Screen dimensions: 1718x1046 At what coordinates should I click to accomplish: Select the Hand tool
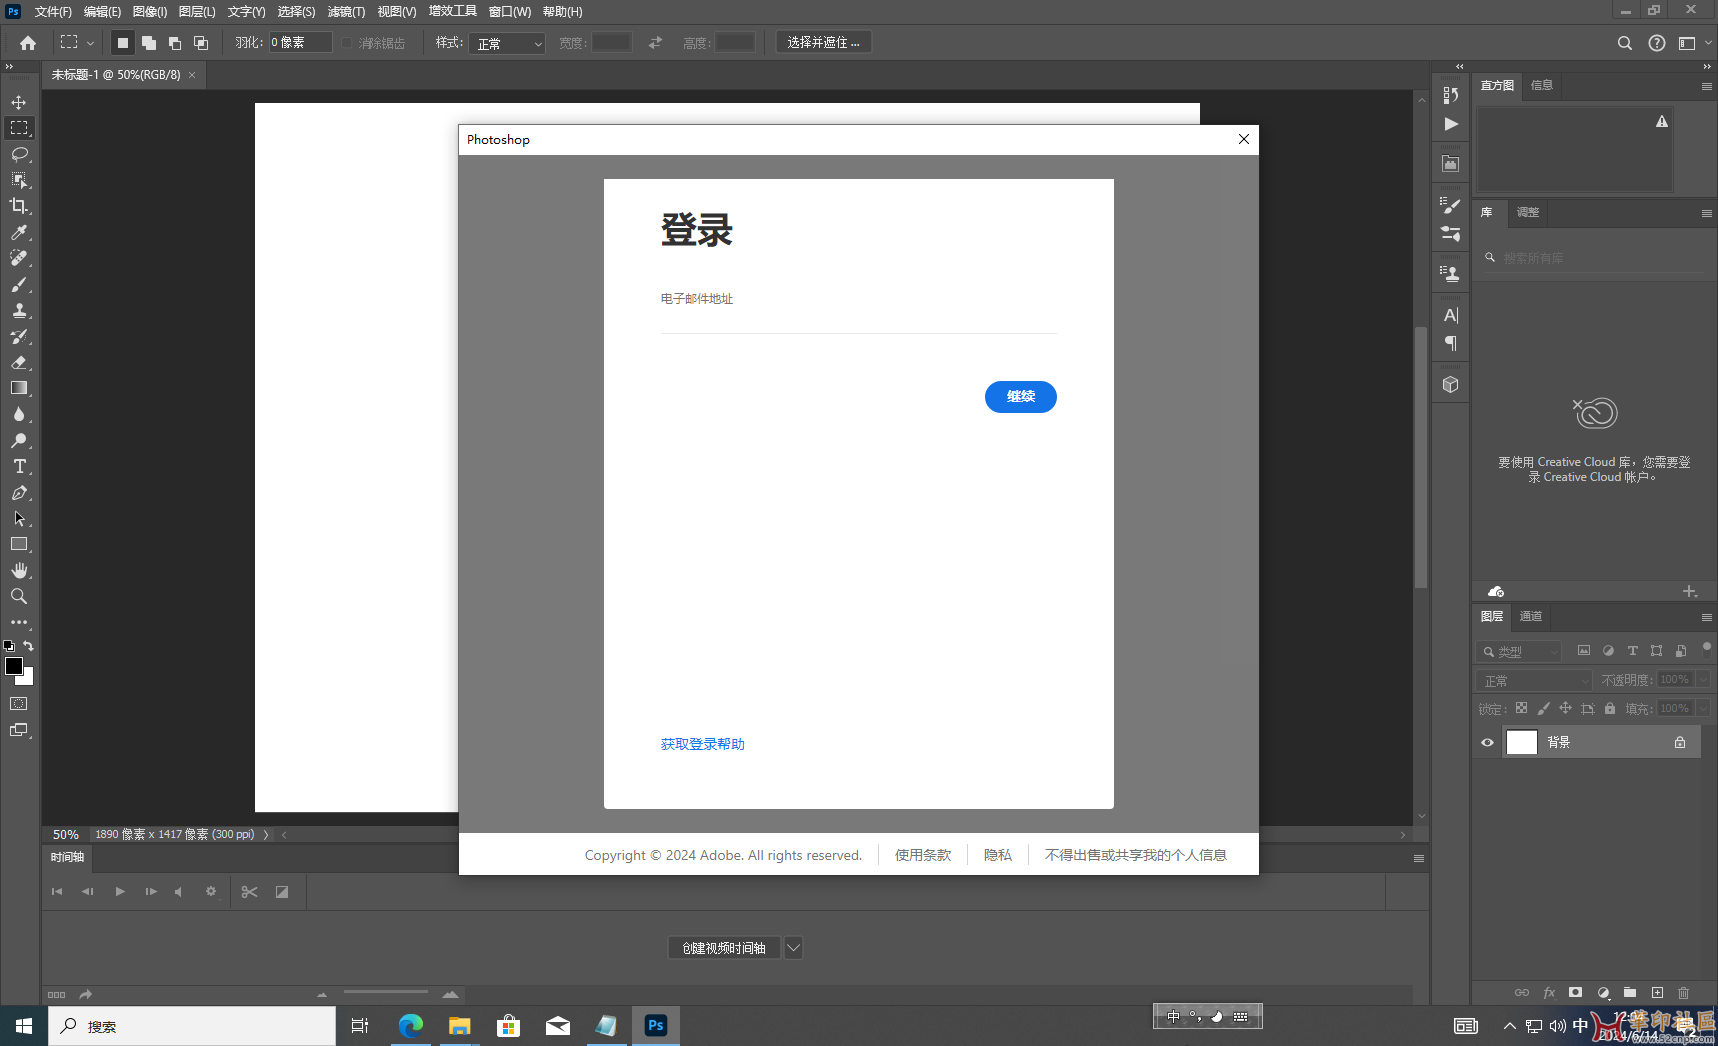pos(19,570)
